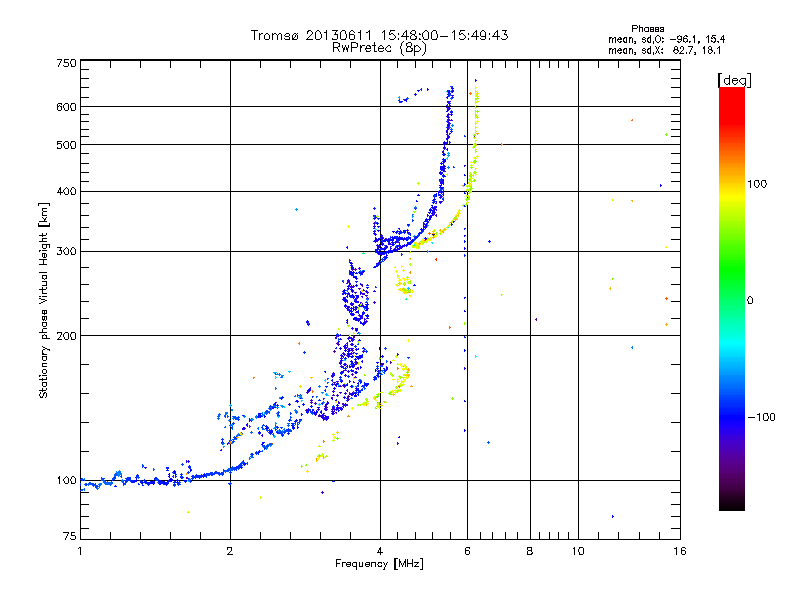Click the colorbar tick label '0'
Image resolution: width=800 pixels, height=600 pixels.
pos(750,301)
